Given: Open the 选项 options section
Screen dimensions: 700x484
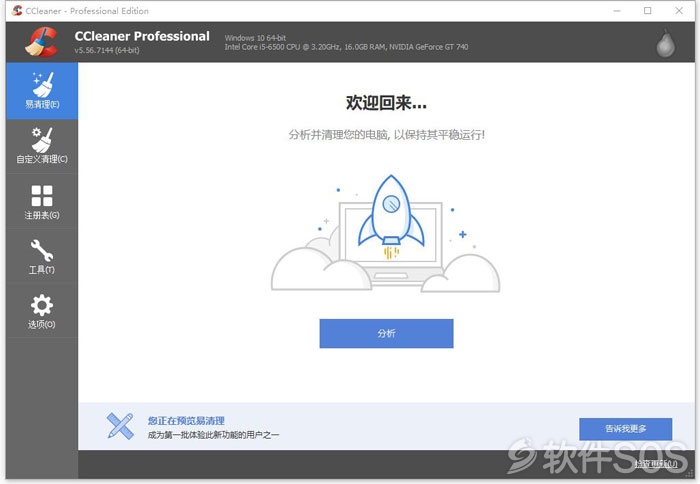Looking at the screenshot, I should pos(42,311).
